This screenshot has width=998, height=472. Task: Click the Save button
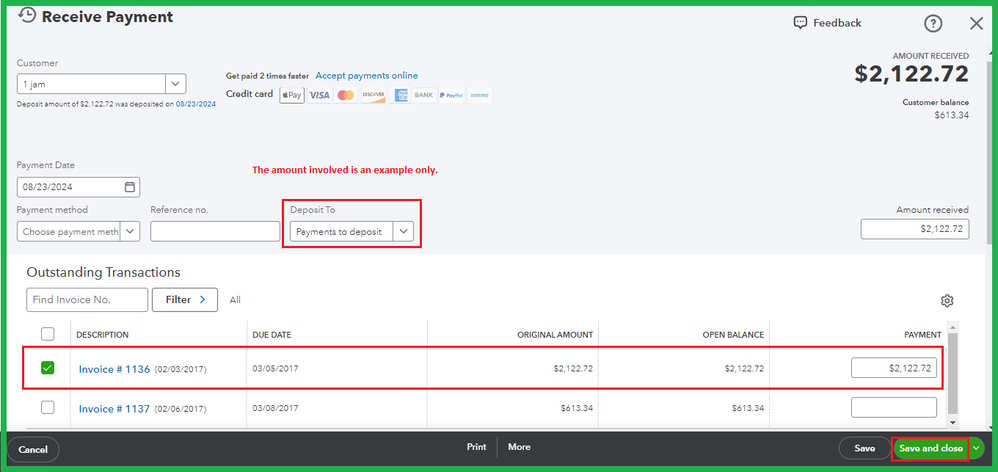tap(864, 448)
